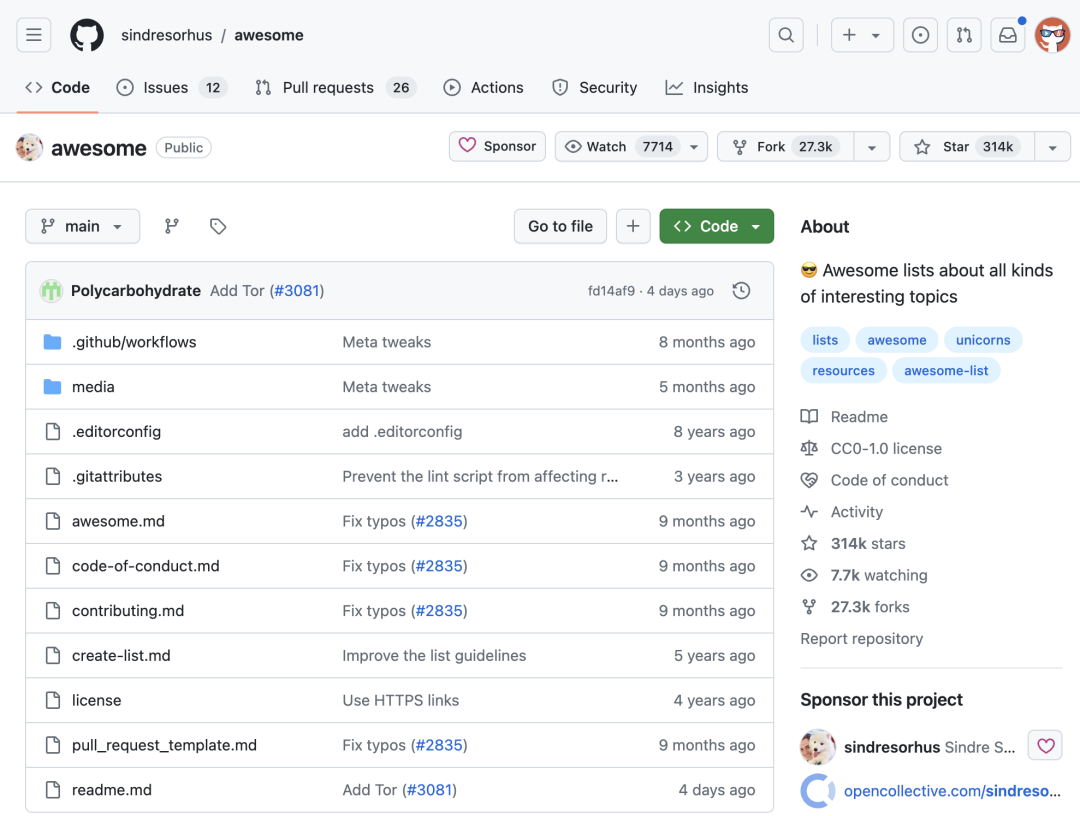Open 'Use HTTPS links' commit message

click(x=401, y=700)
